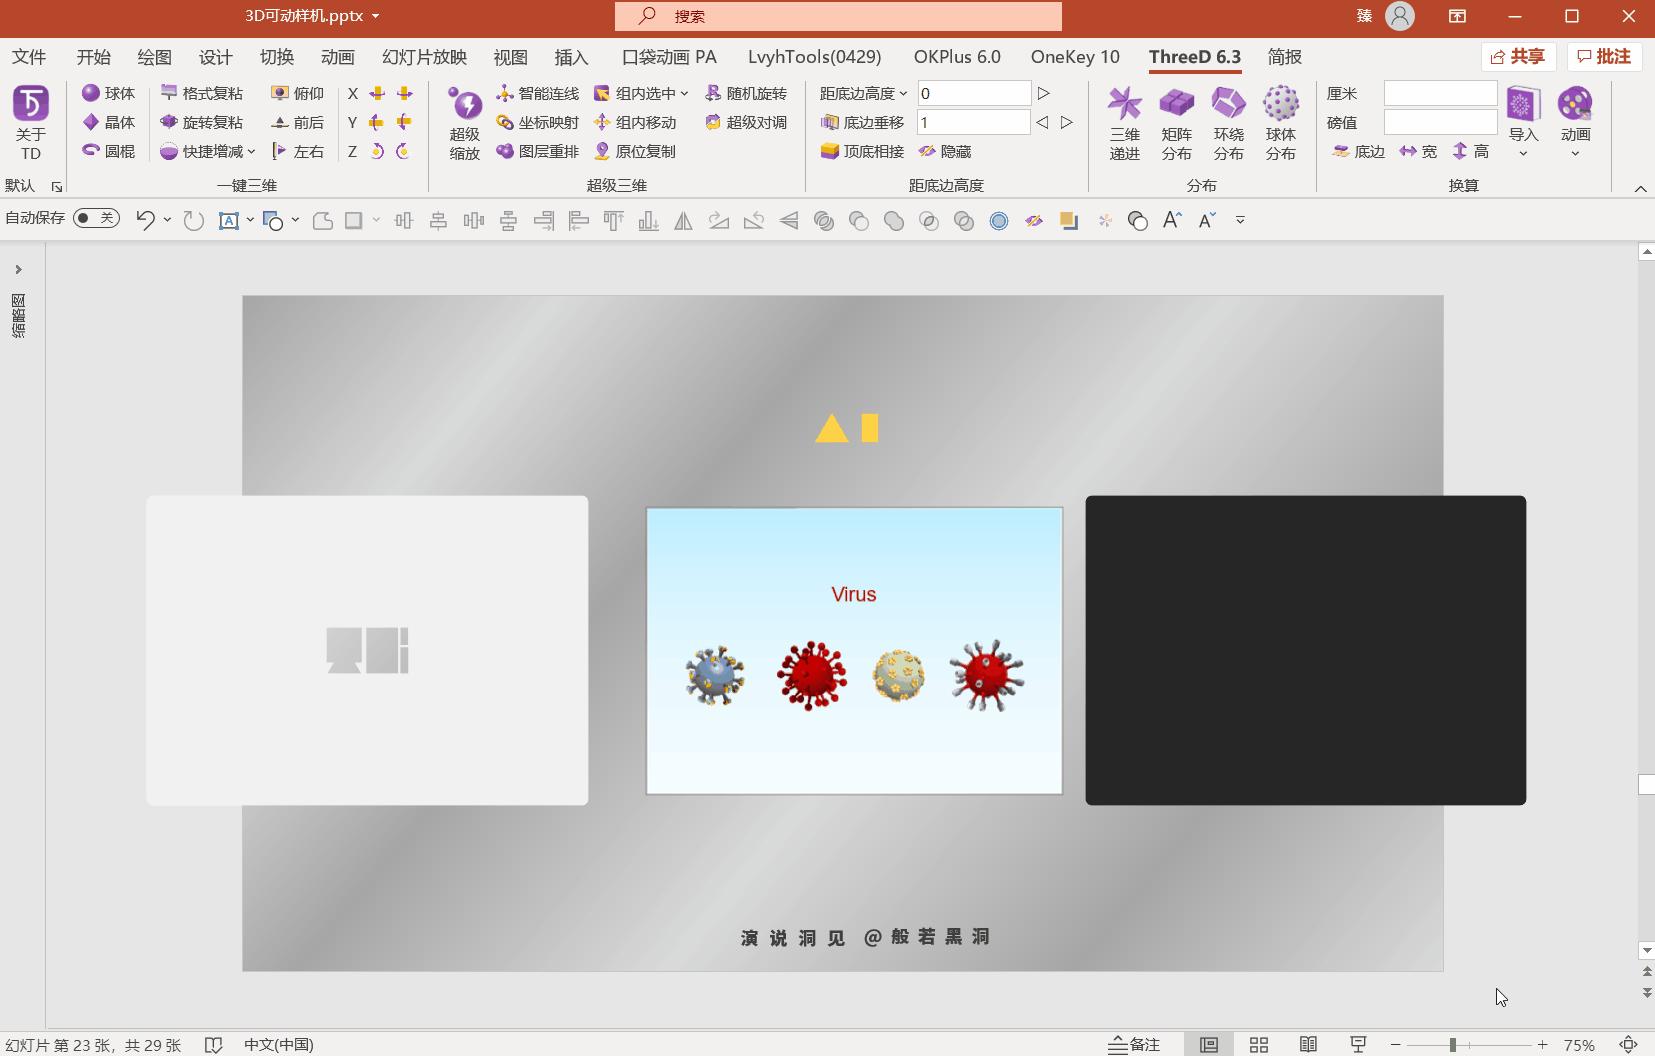
Task: Click 底边垂移 bottom edge vertical shift
Action: [x=862, y=122]
